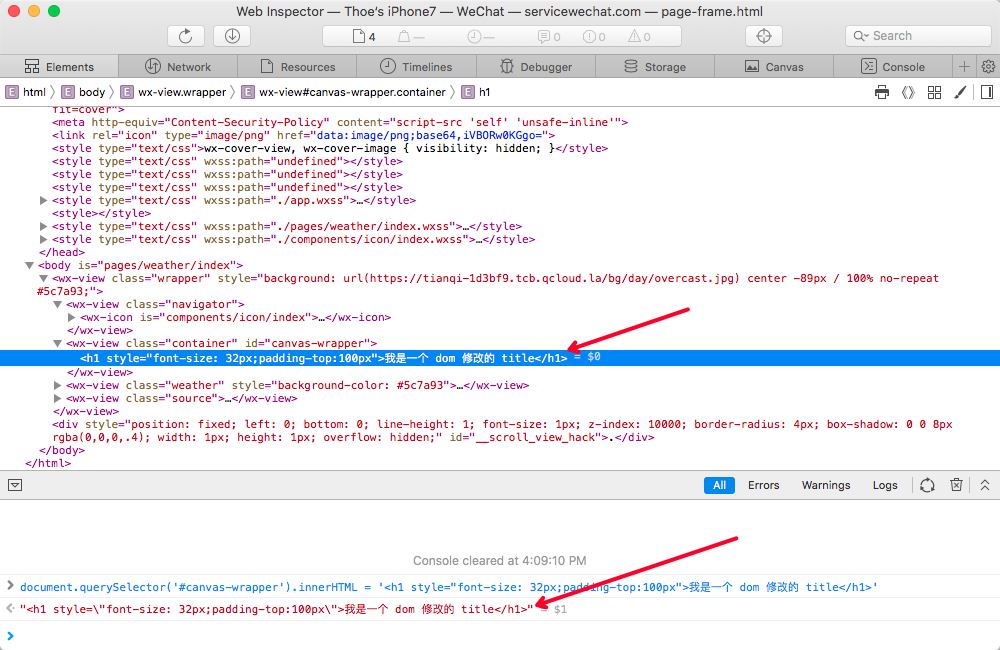Click the element selection crosshair icon
This screenshot has width=1000, height=650.
click(x=763, y=36)
